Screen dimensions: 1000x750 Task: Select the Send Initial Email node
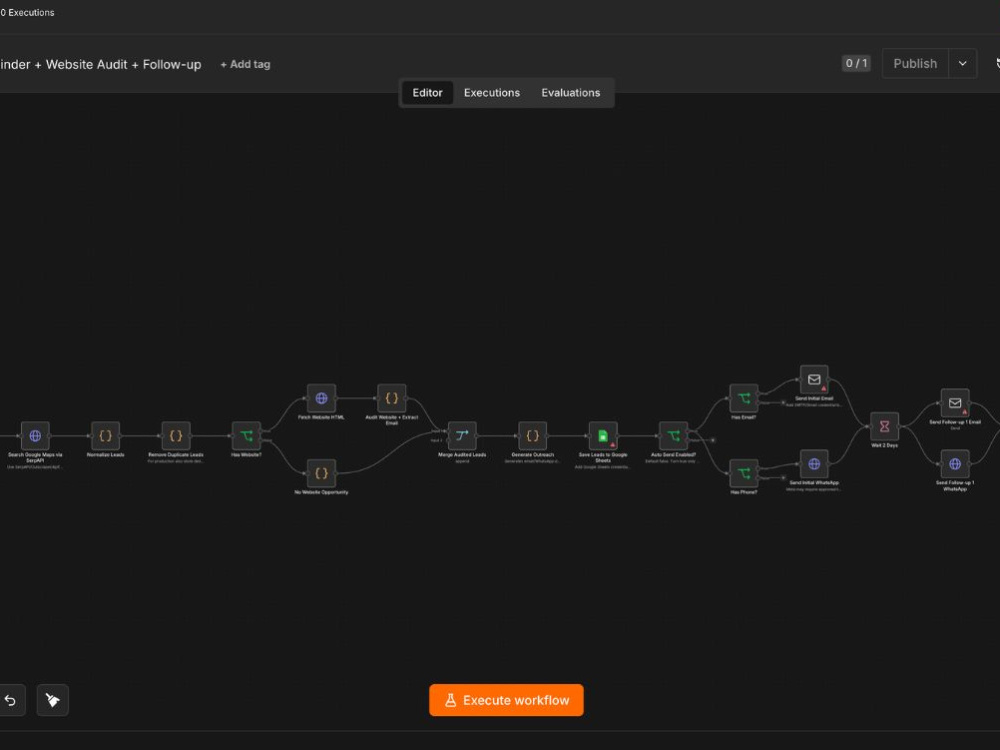click(814, 379)
